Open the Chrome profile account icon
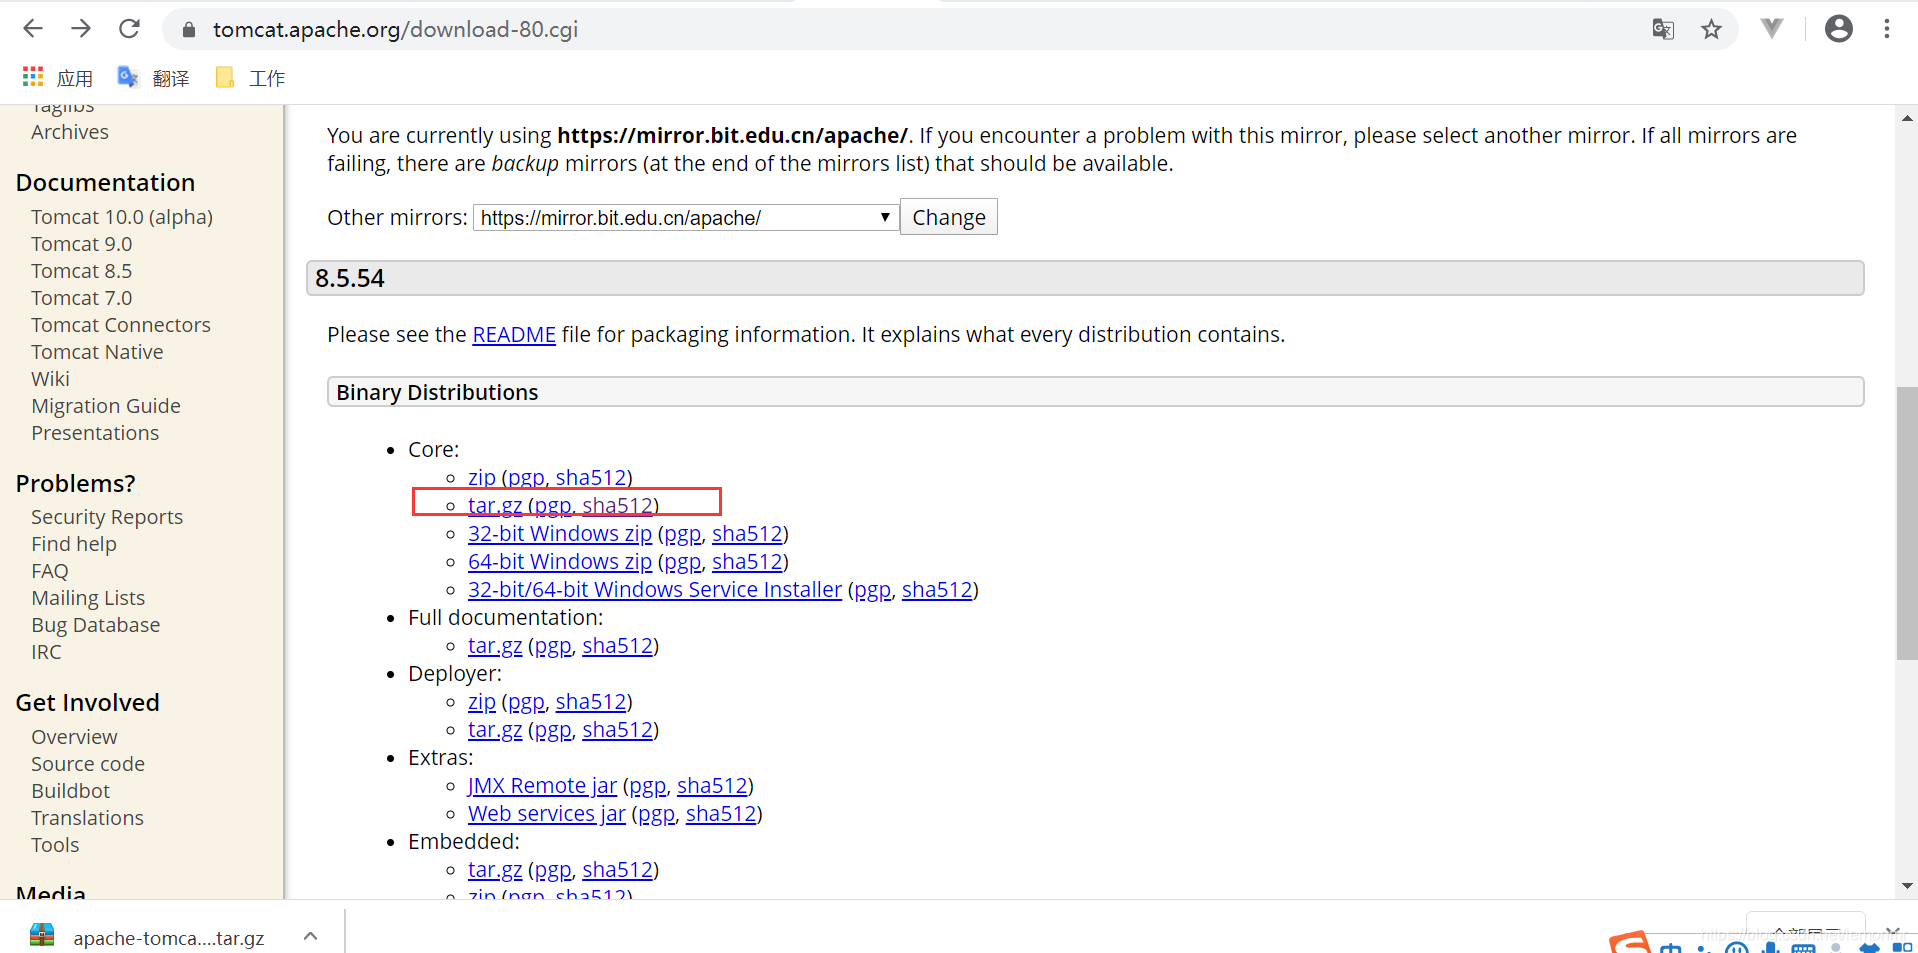This screenshot has height=953, width=1918. tap(1838, 29)
